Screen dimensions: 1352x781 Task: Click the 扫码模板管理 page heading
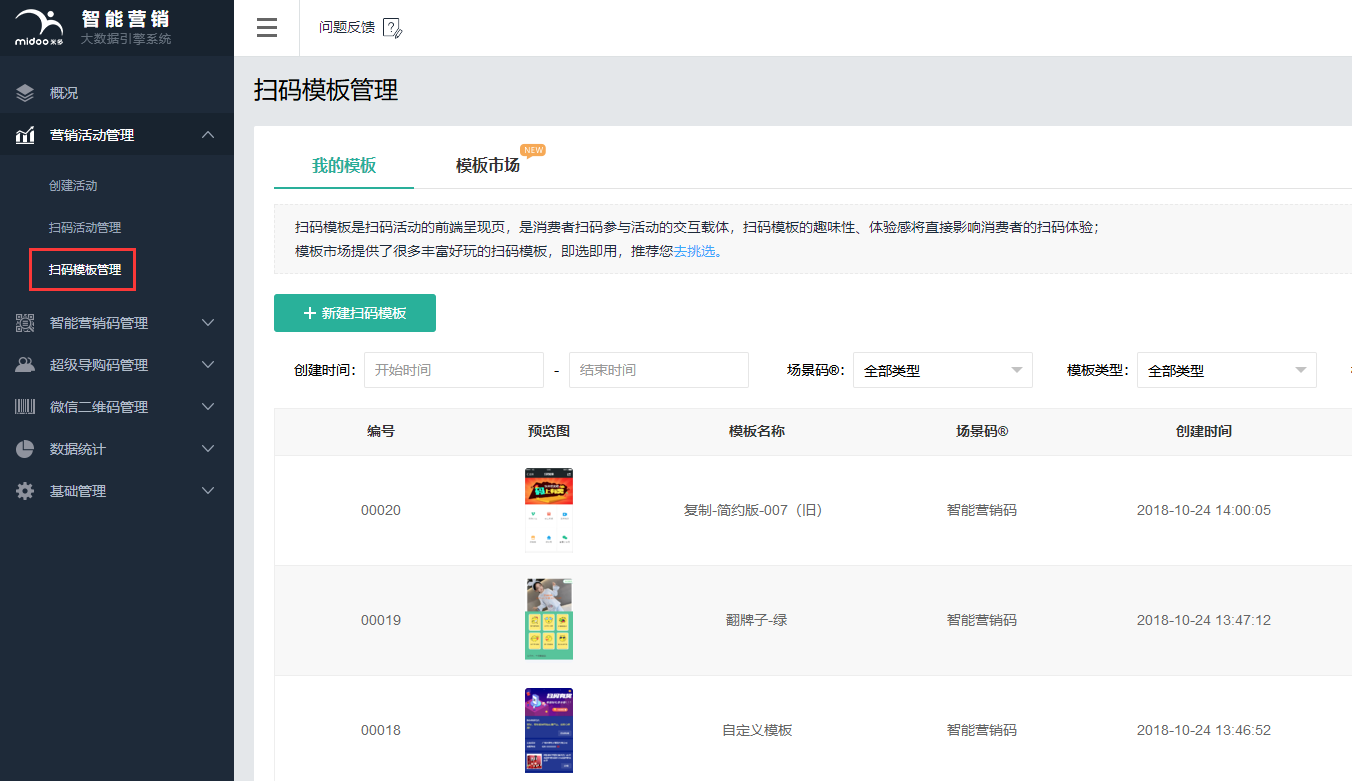(x=326, y=90)
